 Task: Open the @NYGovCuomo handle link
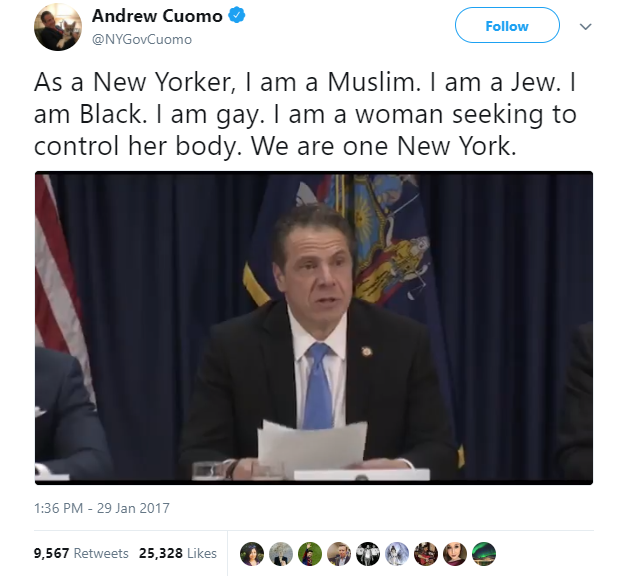click(x=142, y=39)
